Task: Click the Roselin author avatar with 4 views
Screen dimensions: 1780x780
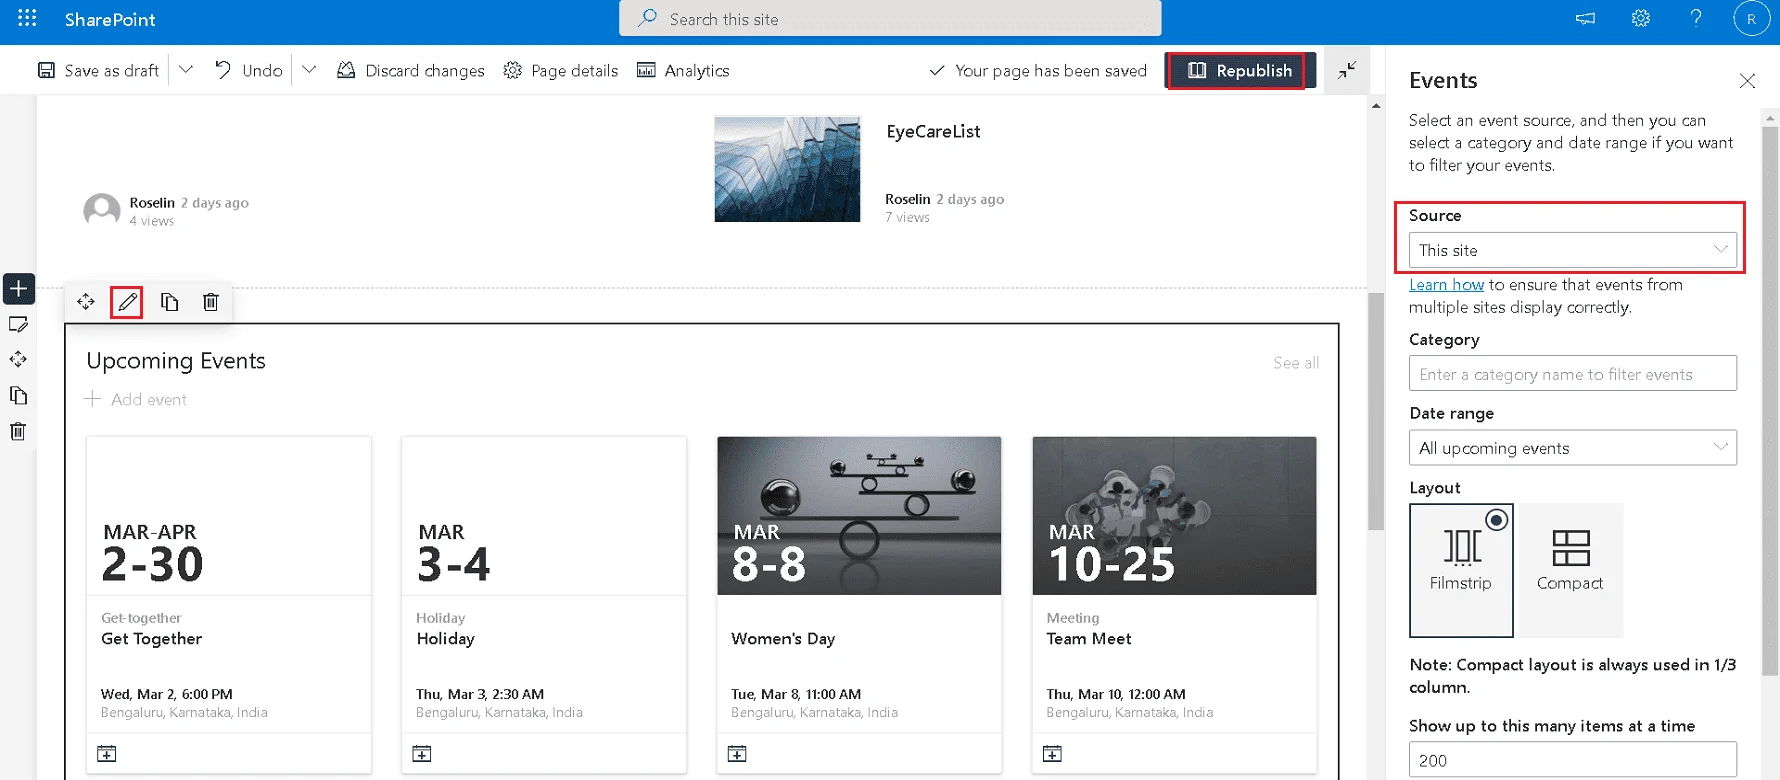Action: pyautogui.click(x=102, y=211)
